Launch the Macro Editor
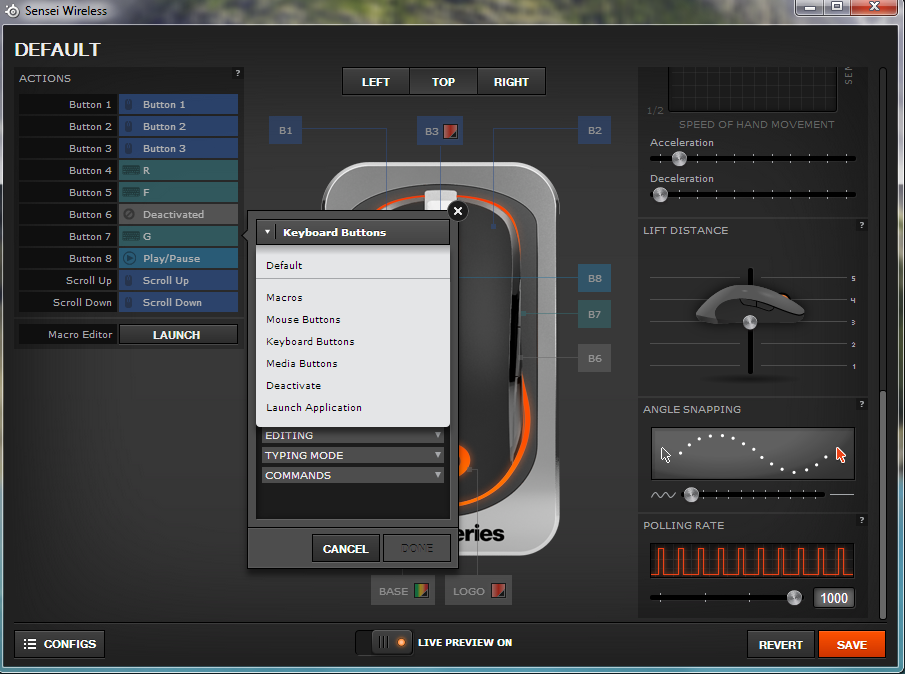This screenshot has width=905, height=674. tap(178, 335)
